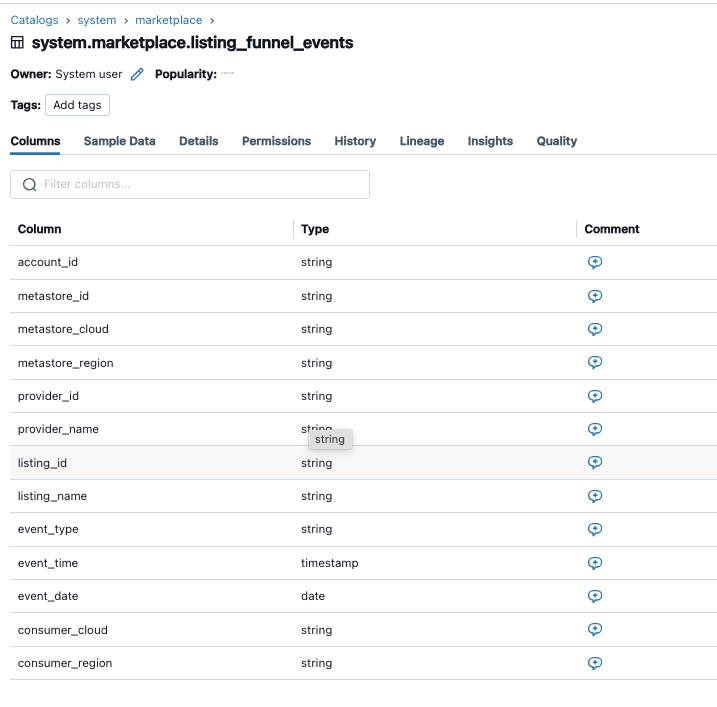Click the search magnifier in filter box
Viewport: 717px width, 707px height.
(x=30, y=184)
